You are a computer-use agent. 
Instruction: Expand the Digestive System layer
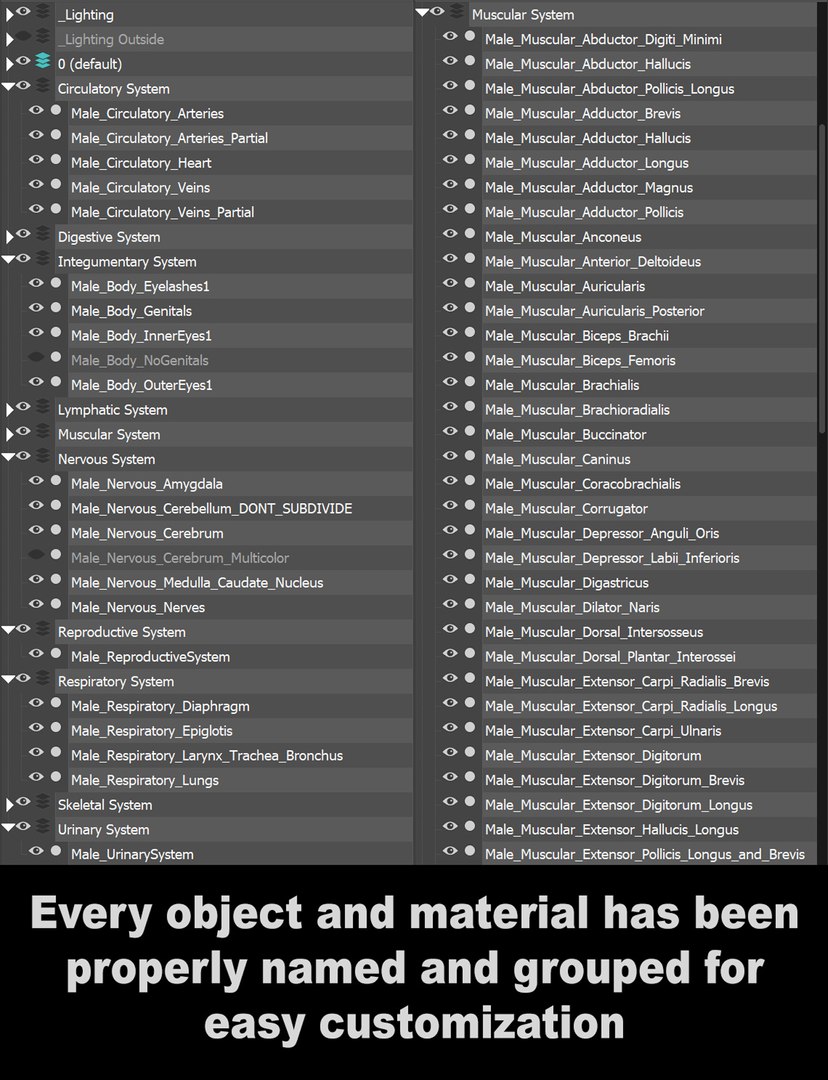[x=9, y=237]
